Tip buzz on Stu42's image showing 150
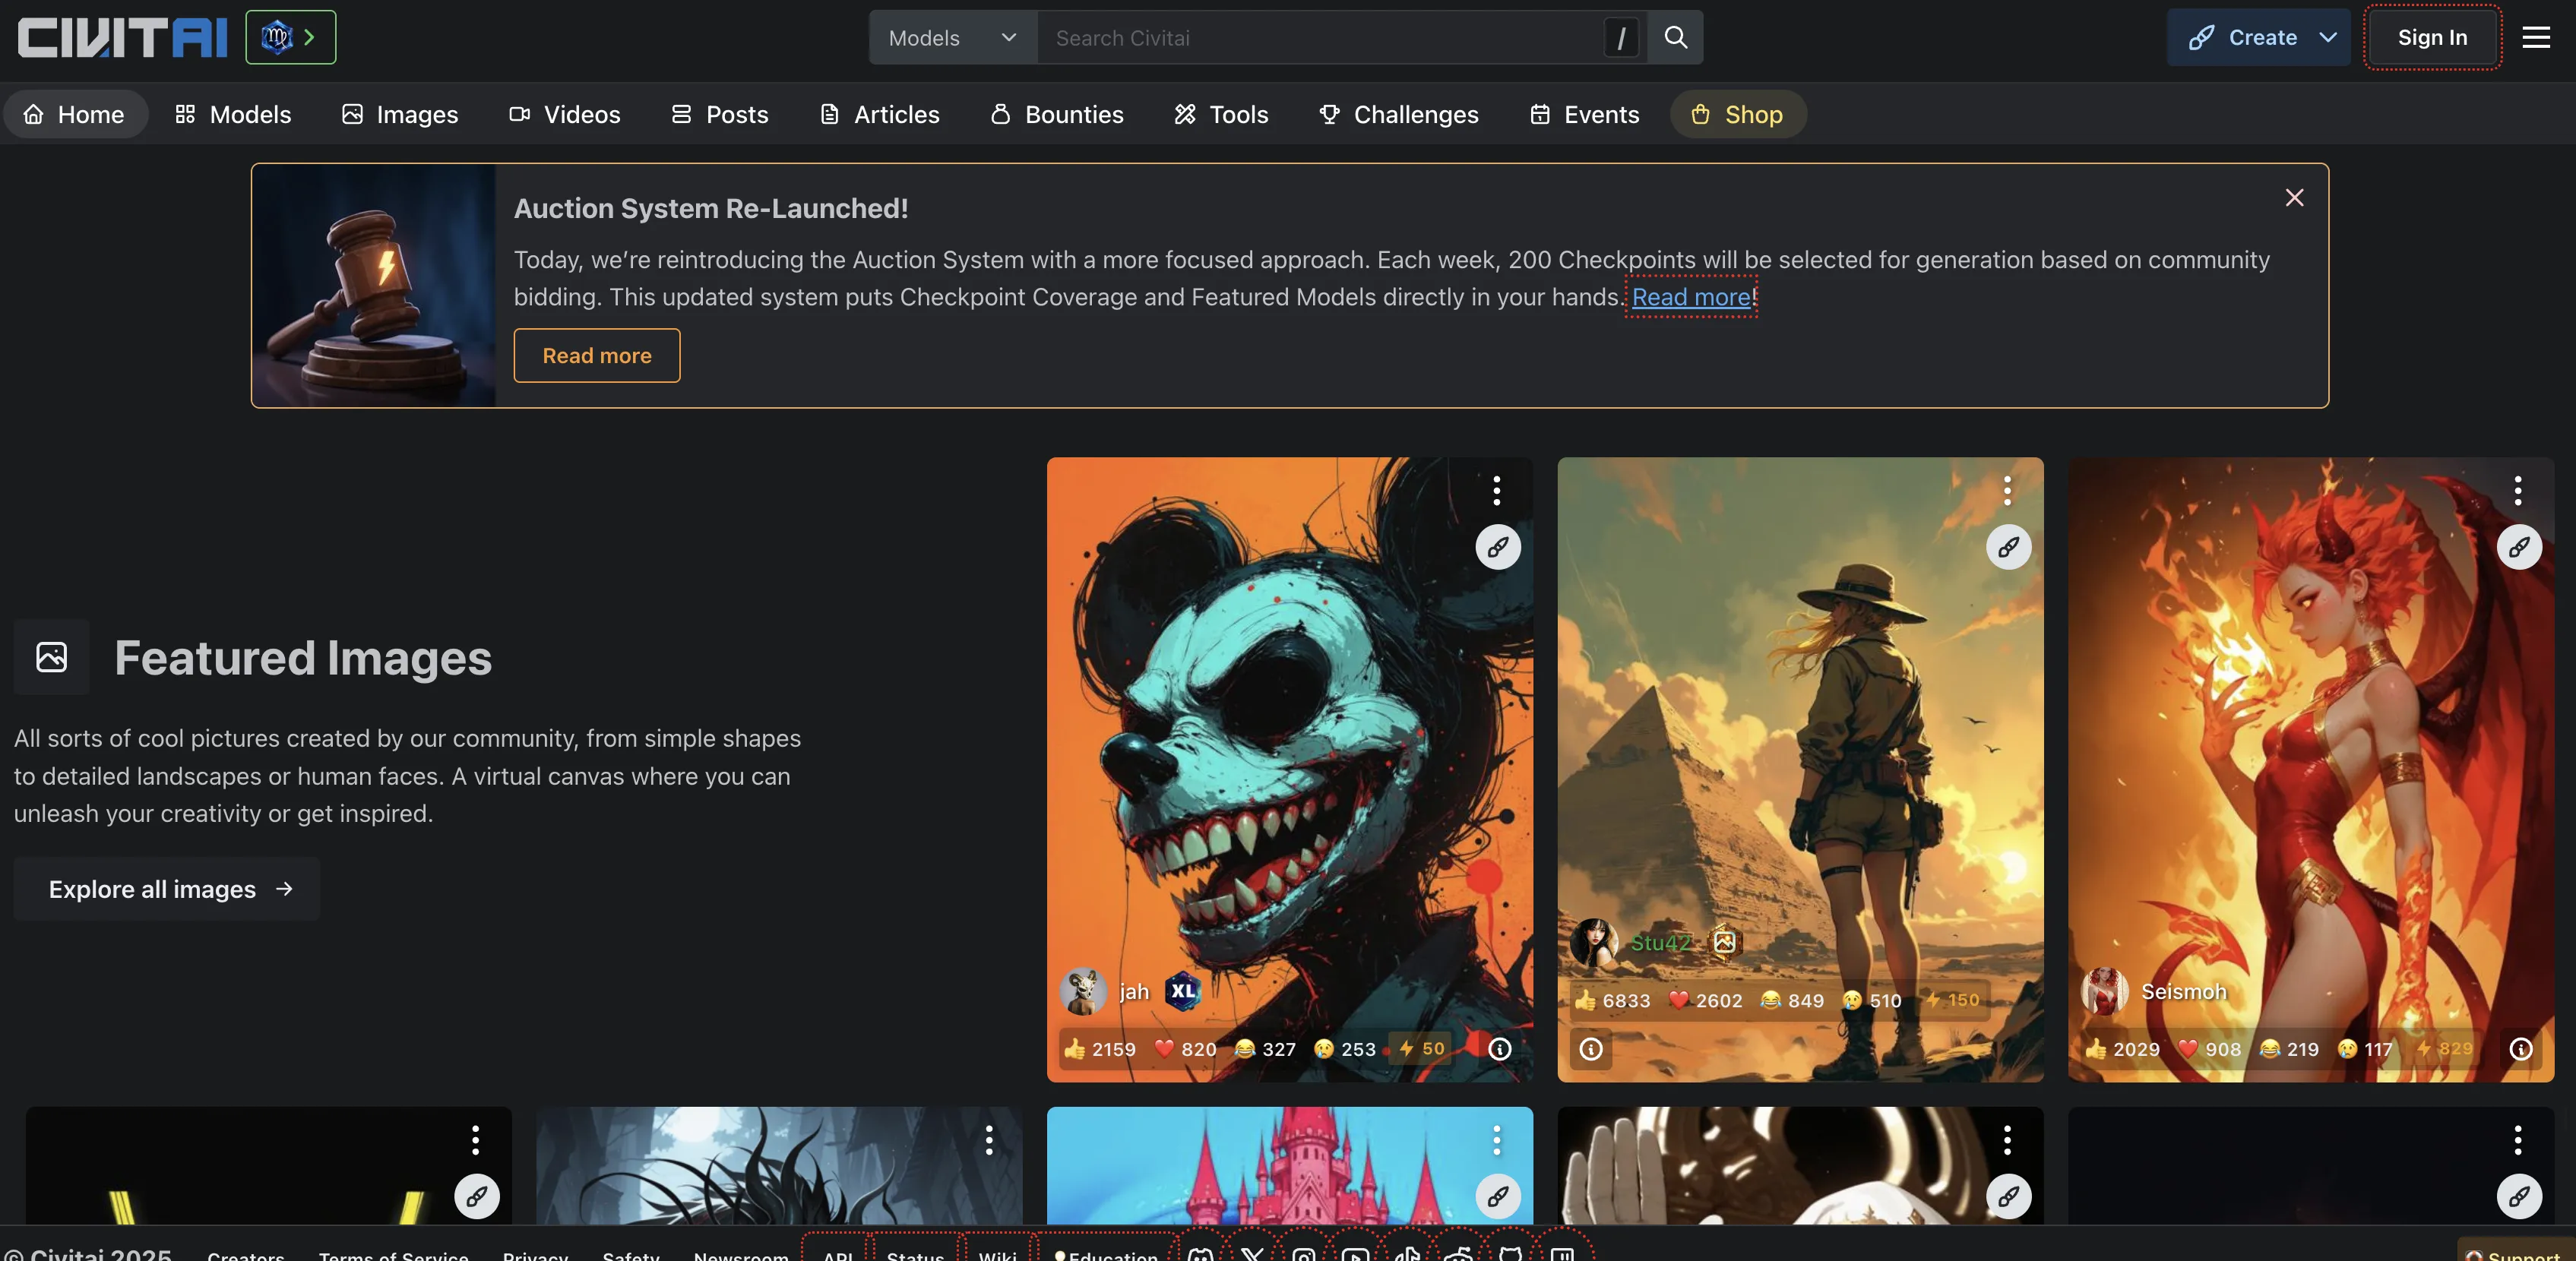This screenshot has width=2576, height=1261. tap(1952, 1000)
